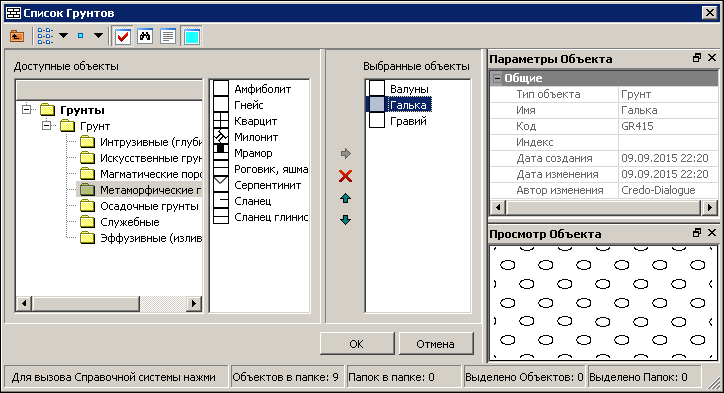Image resolution: width=724 pixels, height=393 pixels.
Task: Select Галька in selected objects
Action: (408, 105)
